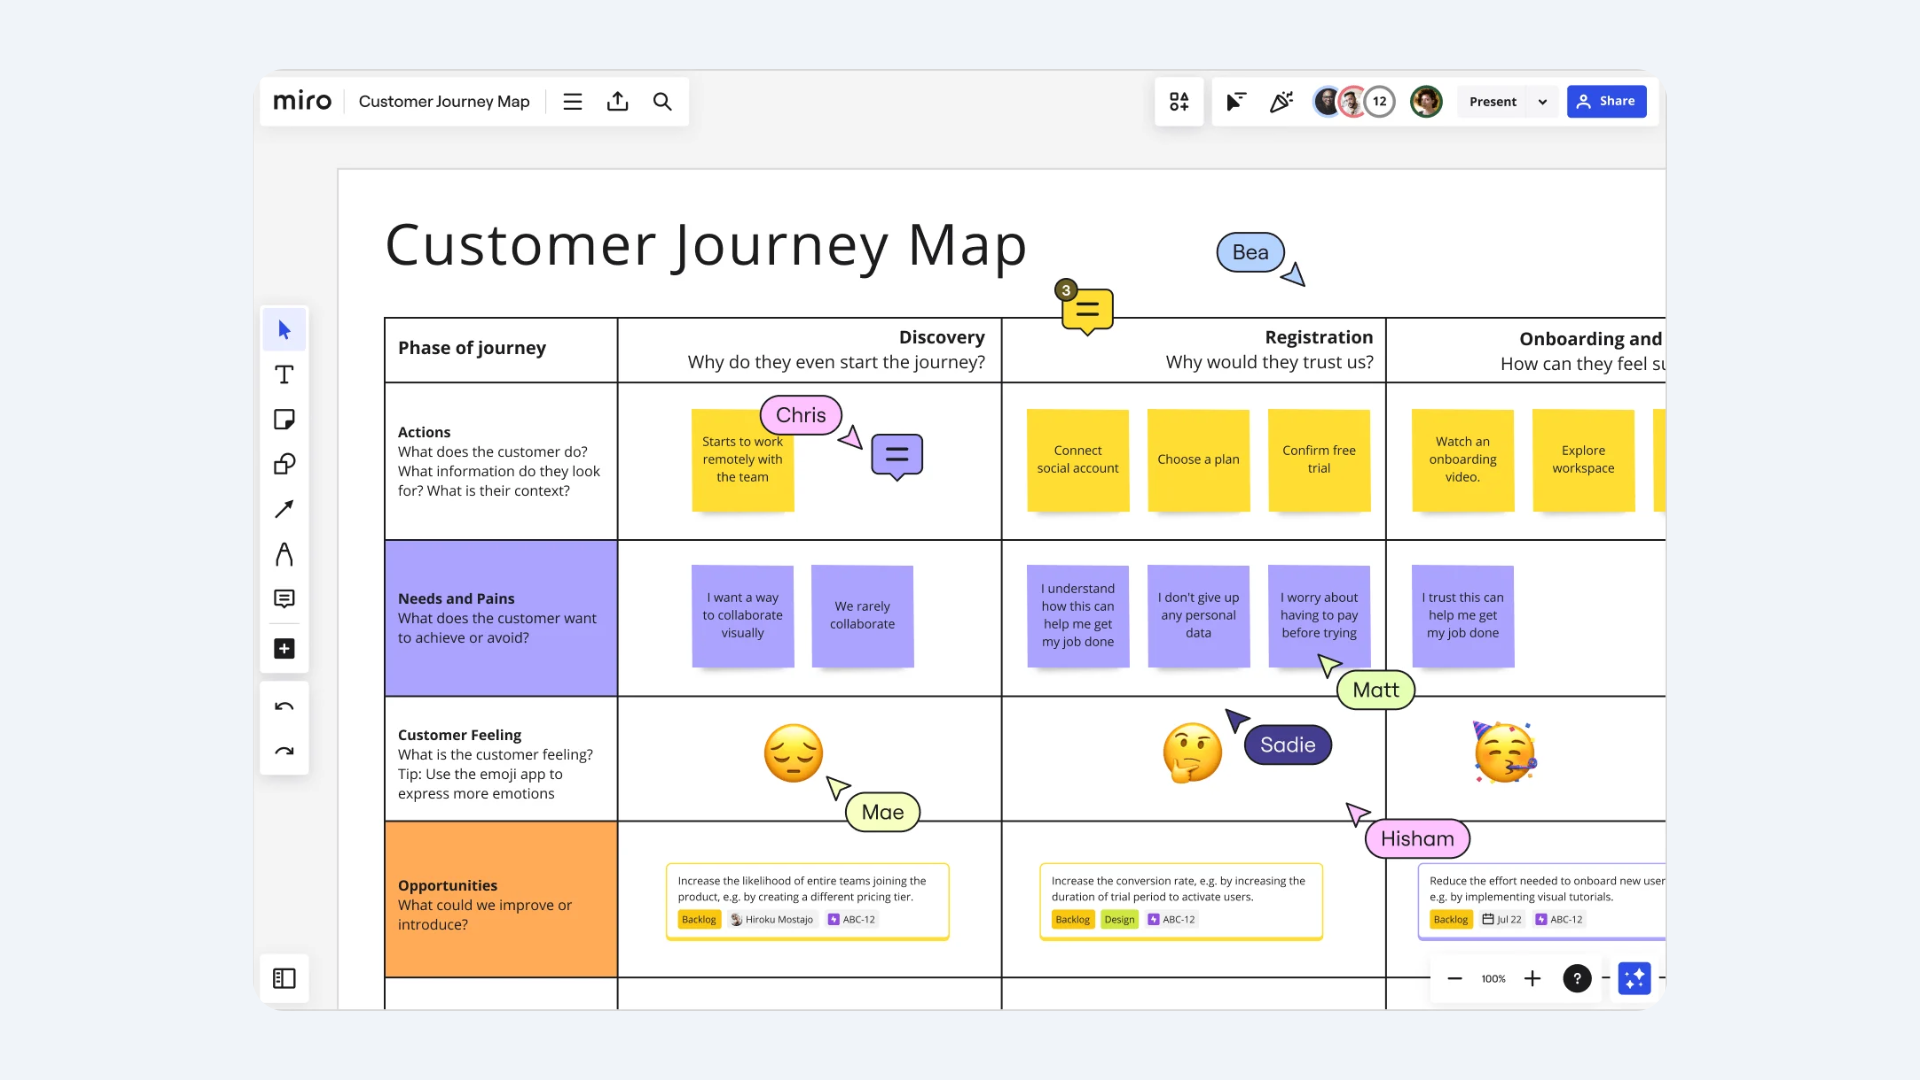Click the Hiroku Mostajo assignee tag
The image size is (1920, 1080).
tap(771, 920)
